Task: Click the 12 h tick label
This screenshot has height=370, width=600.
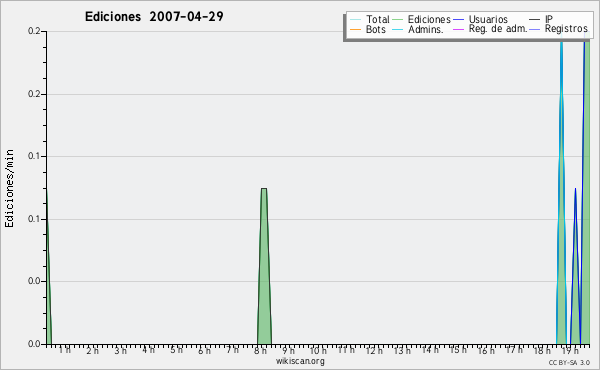Action: pos(374,350)
